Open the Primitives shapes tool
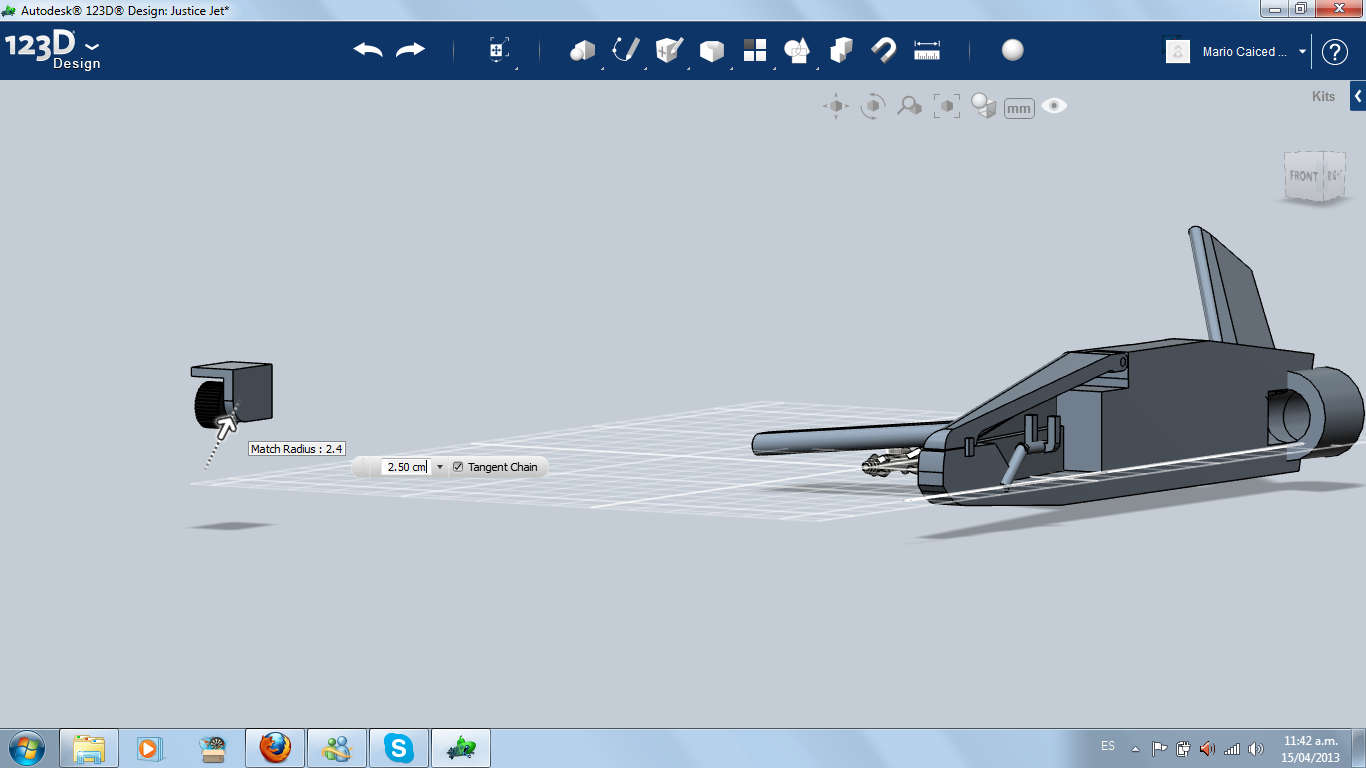 coord(582,50)
